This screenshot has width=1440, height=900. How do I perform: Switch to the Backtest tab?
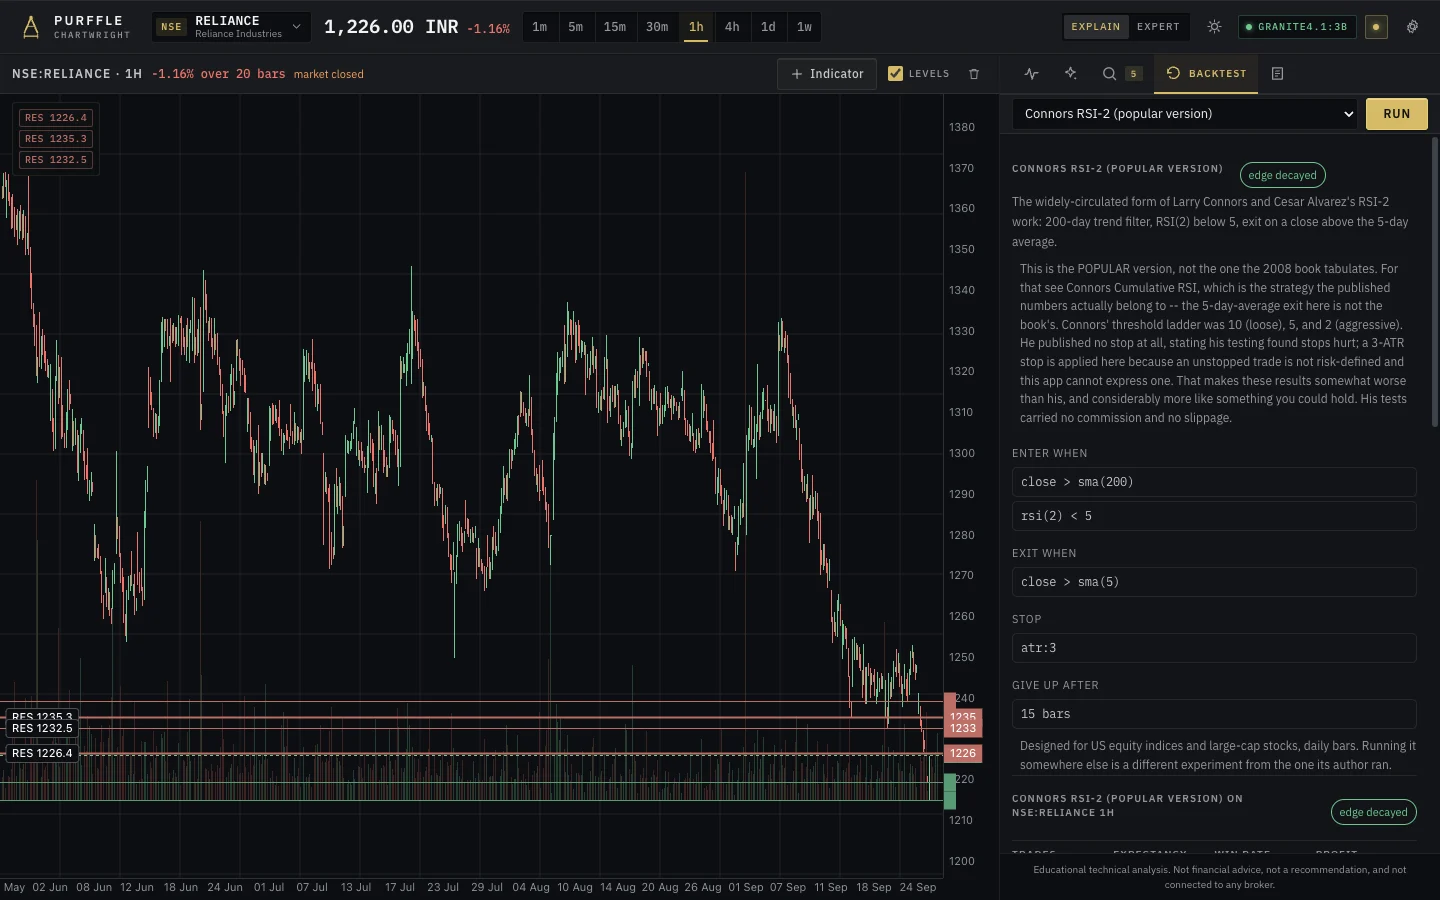(x=1206, y=74)
